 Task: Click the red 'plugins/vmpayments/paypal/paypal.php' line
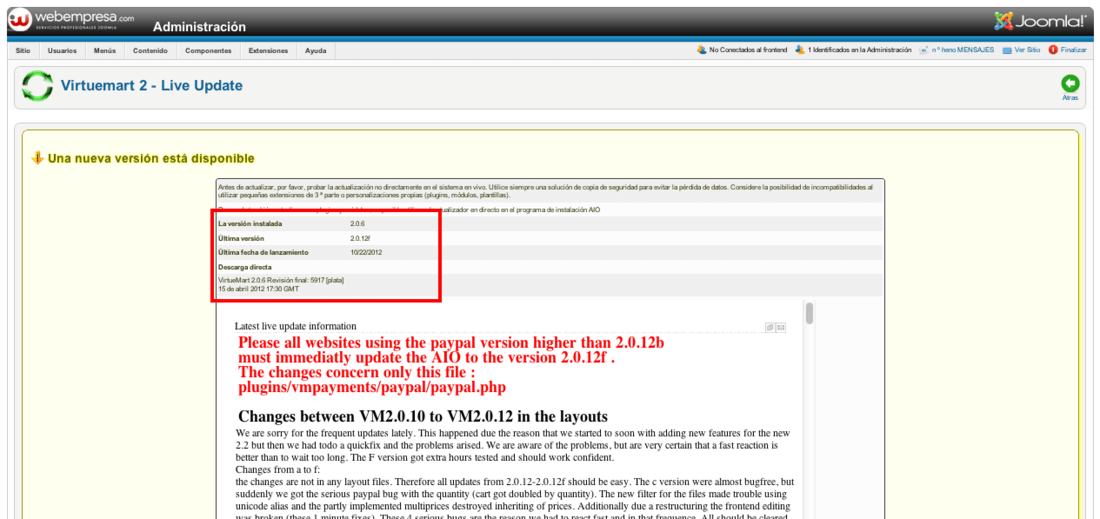pyautogui.click(x=372, y=387)
